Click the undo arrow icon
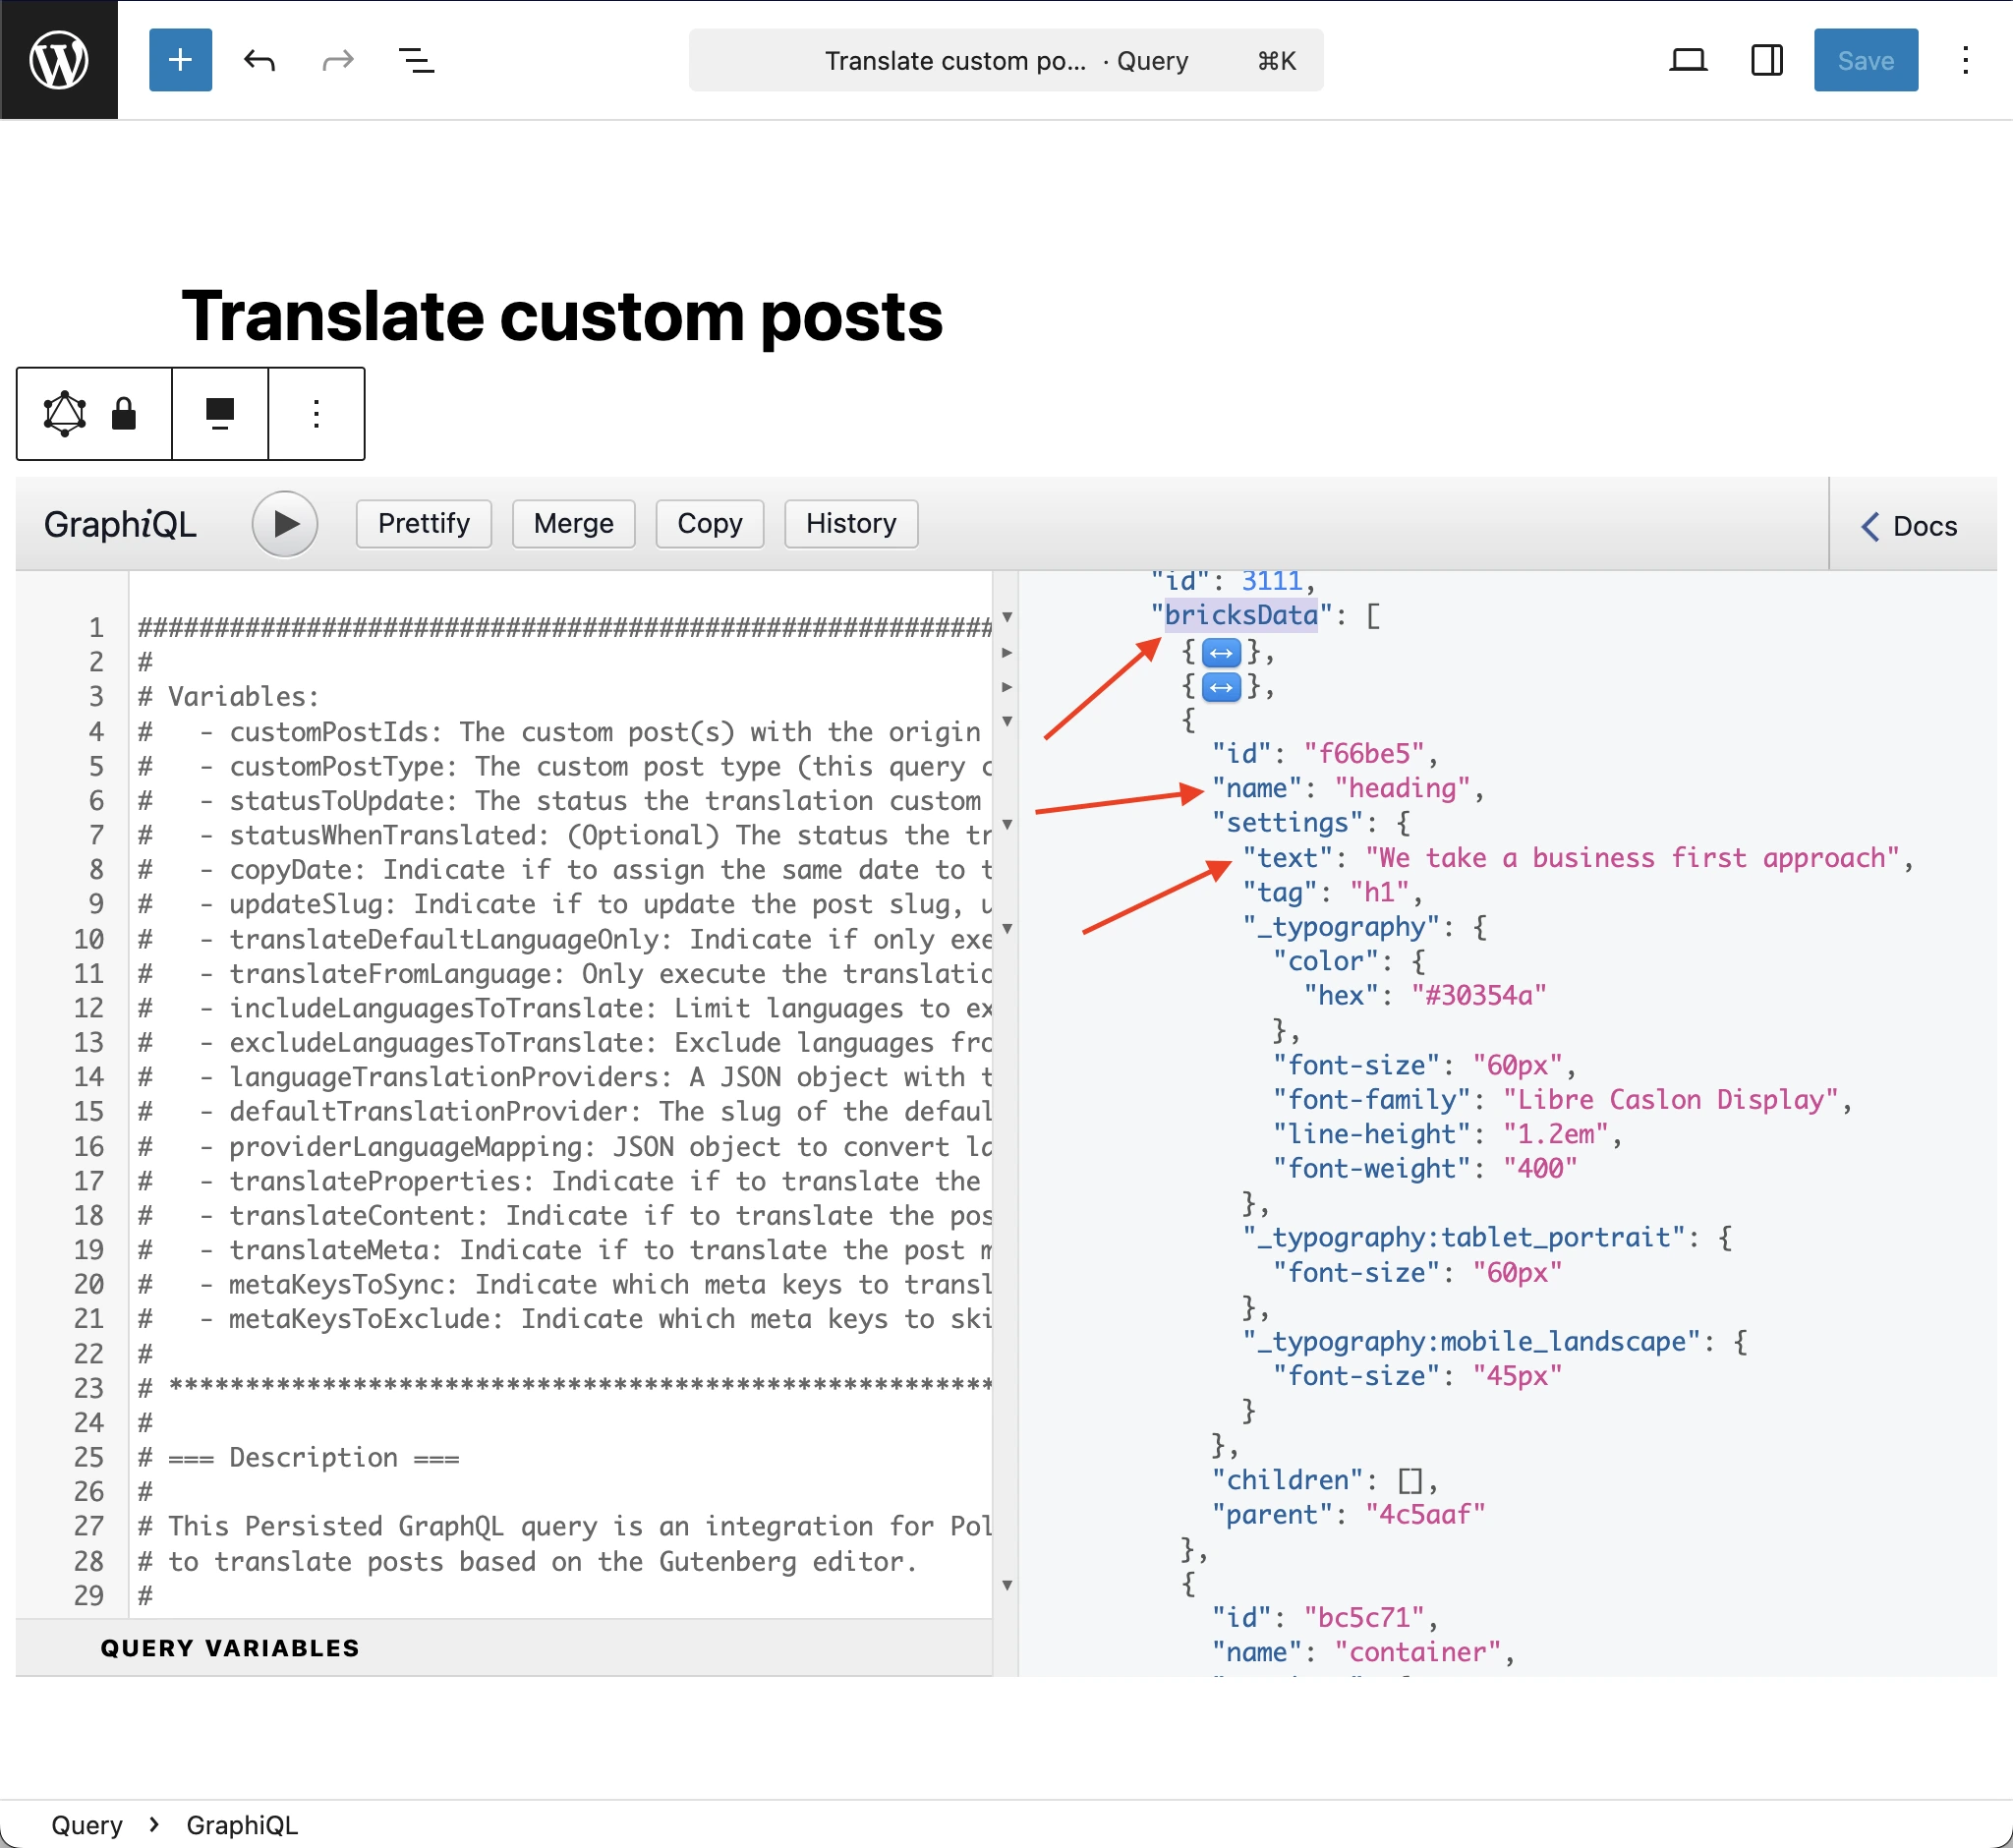This screenshot has height=1848, width=2013. [259, 60]
